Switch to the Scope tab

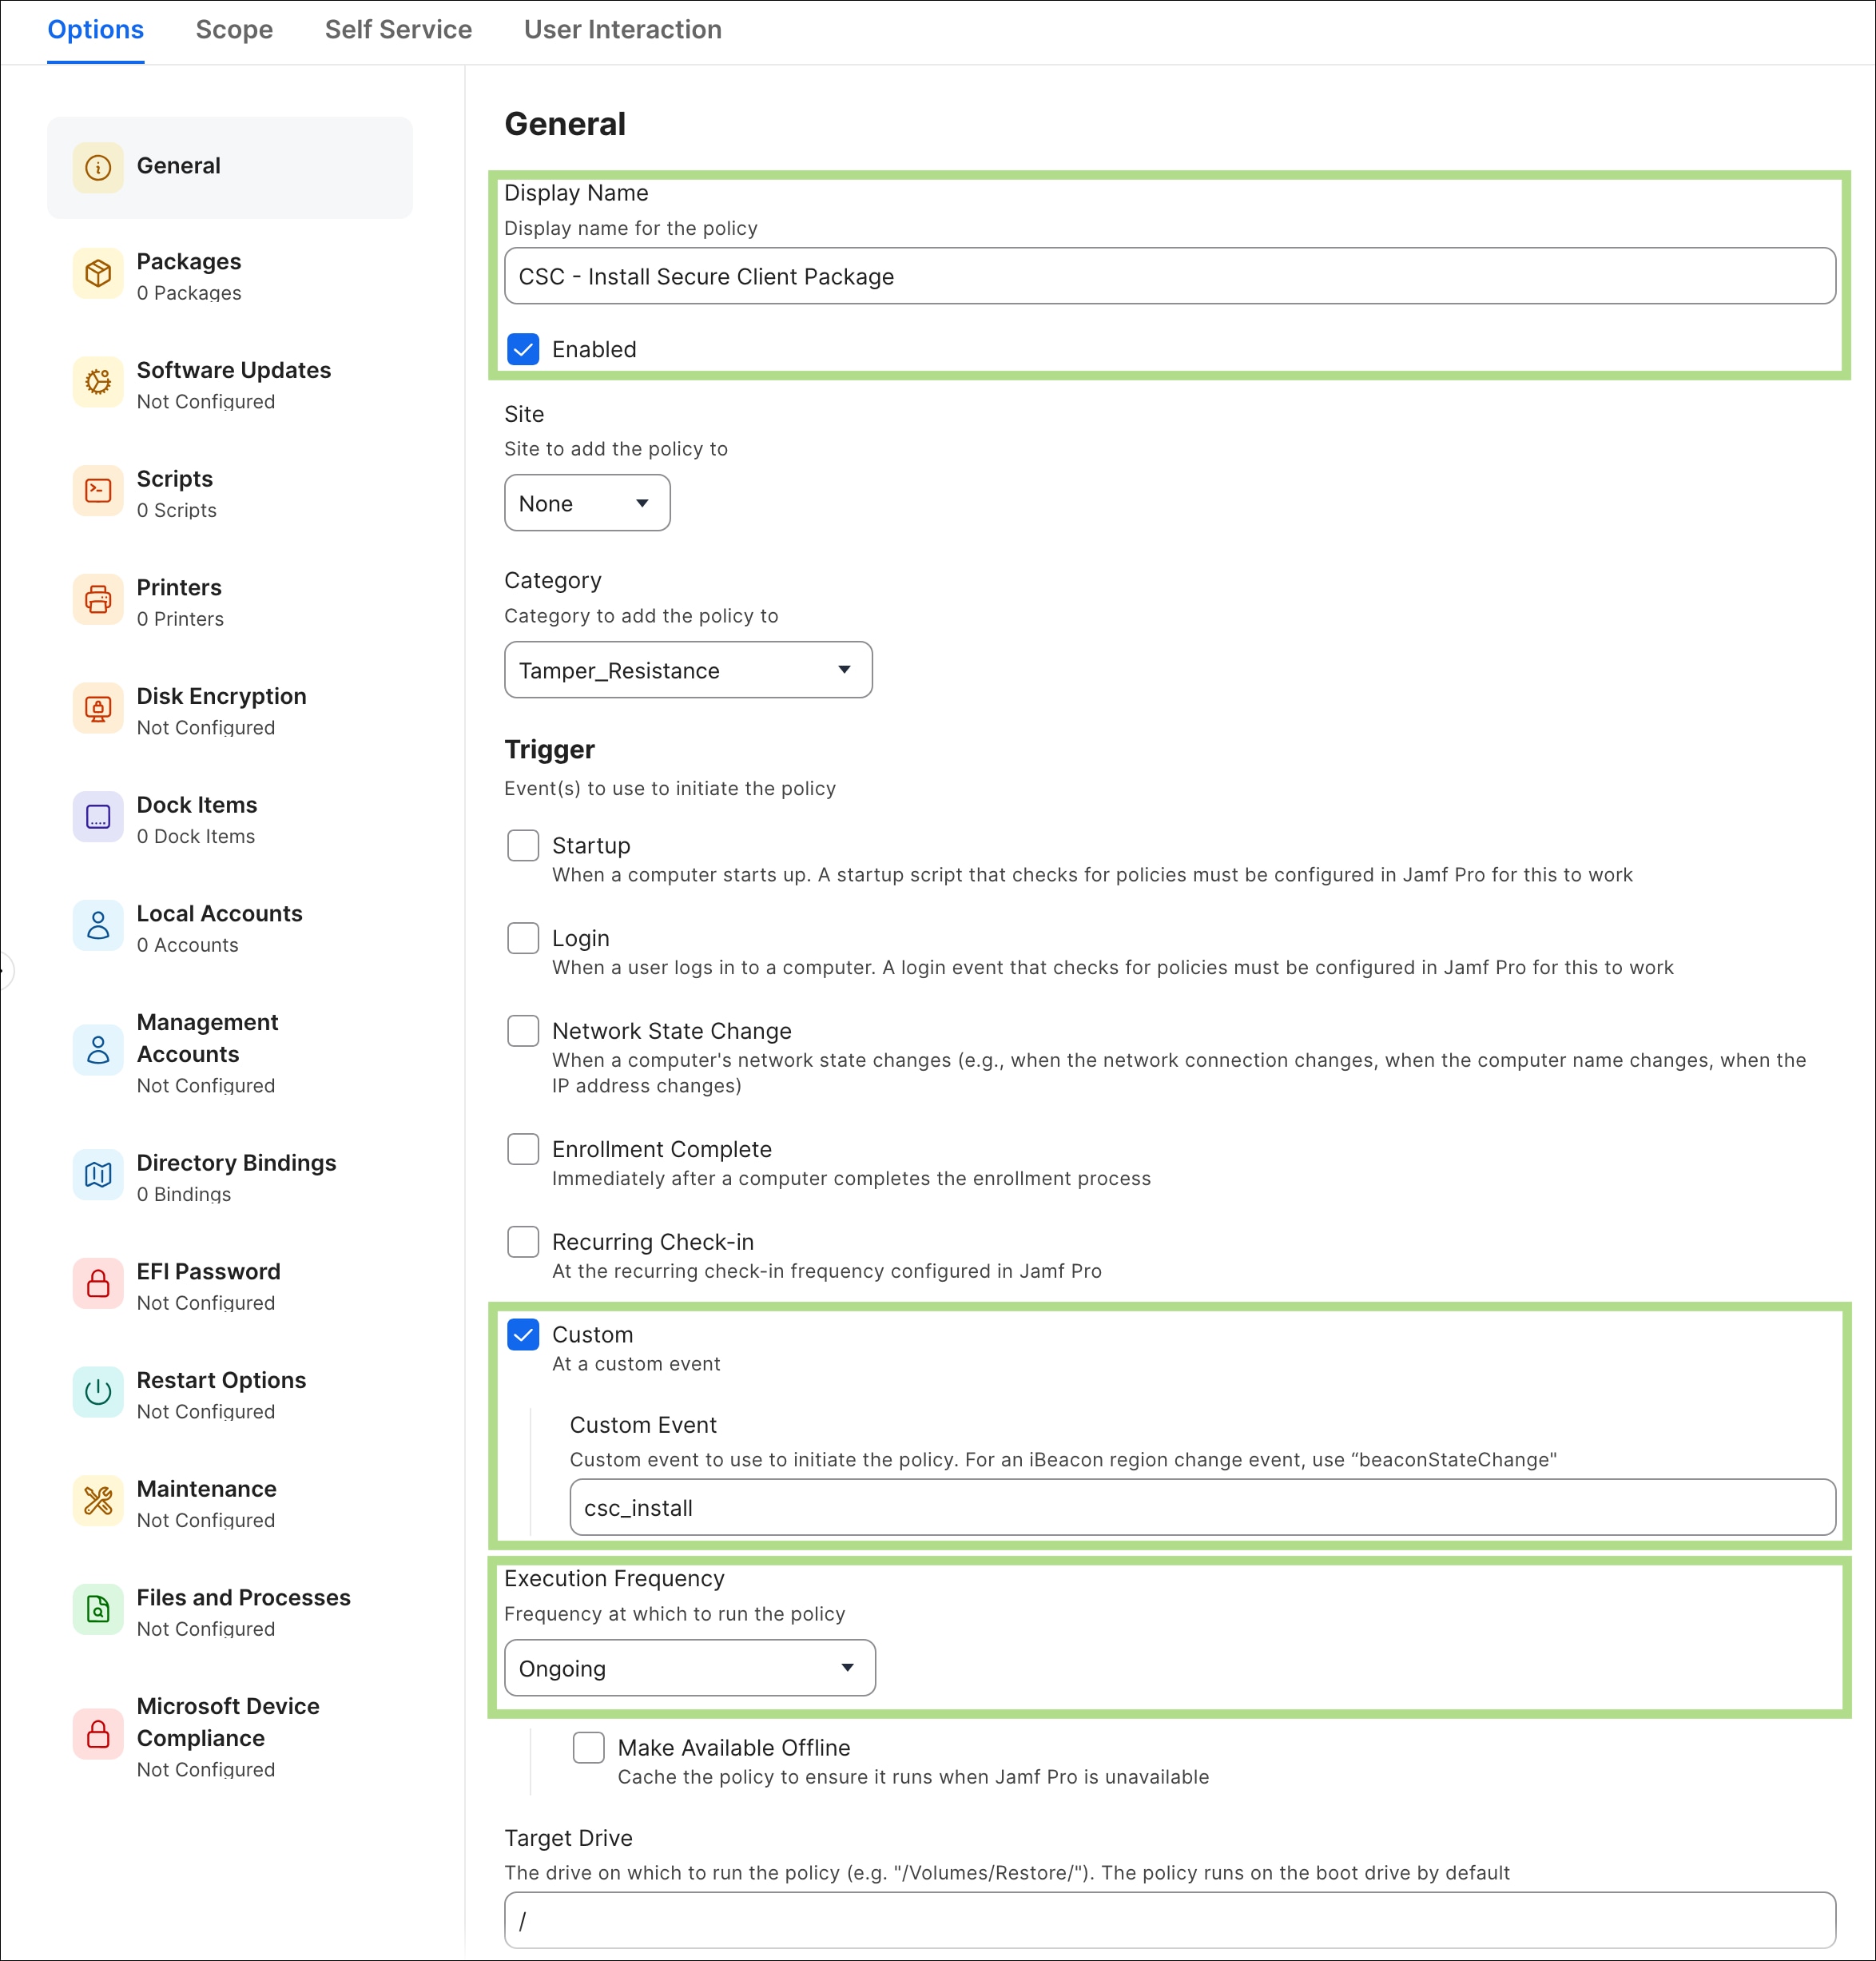pos(234,30)
